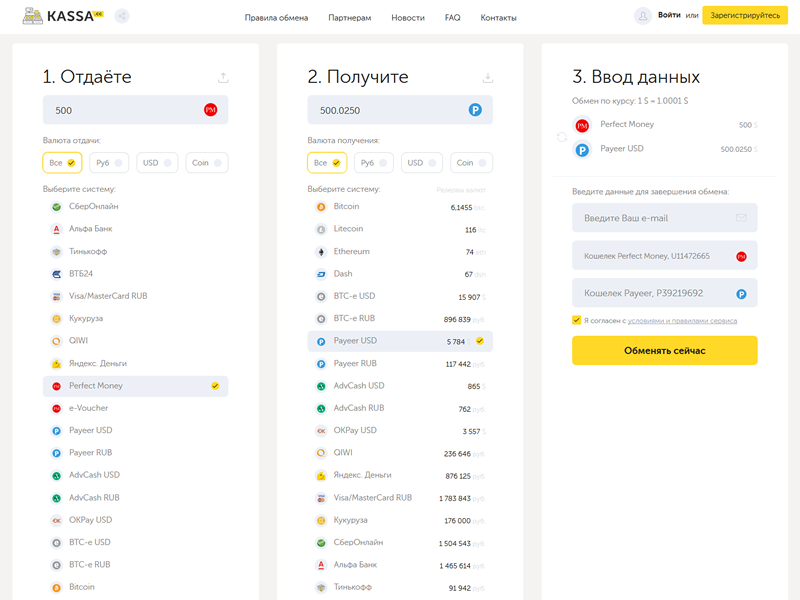Image resolution: width=800 pixels, height=600 pixels.
Task: Click the AdvCash USD icon in the Получите list
Action: pos(321,386)
